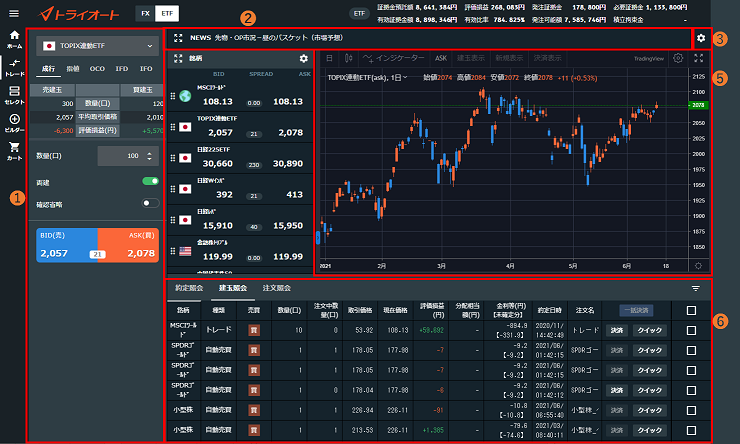Check the second SPDR Gold row checkbox
The height and width of the screenshot is (444, 740).
point(691,370)
